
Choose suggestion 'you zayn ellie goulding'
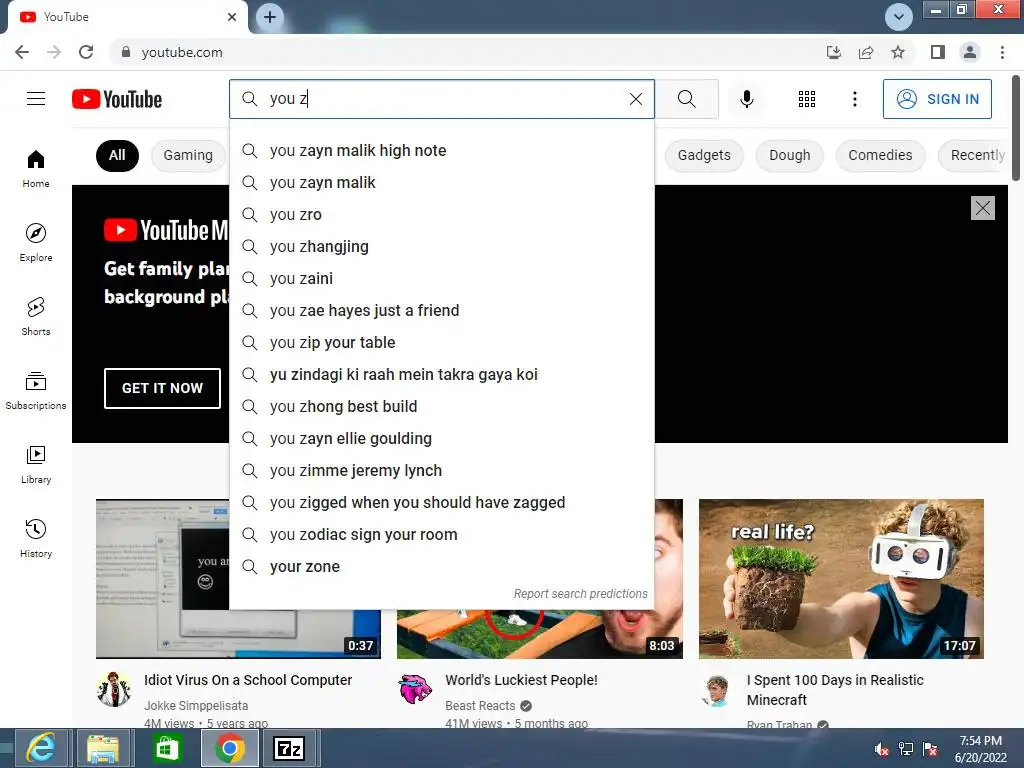point(441,439)
